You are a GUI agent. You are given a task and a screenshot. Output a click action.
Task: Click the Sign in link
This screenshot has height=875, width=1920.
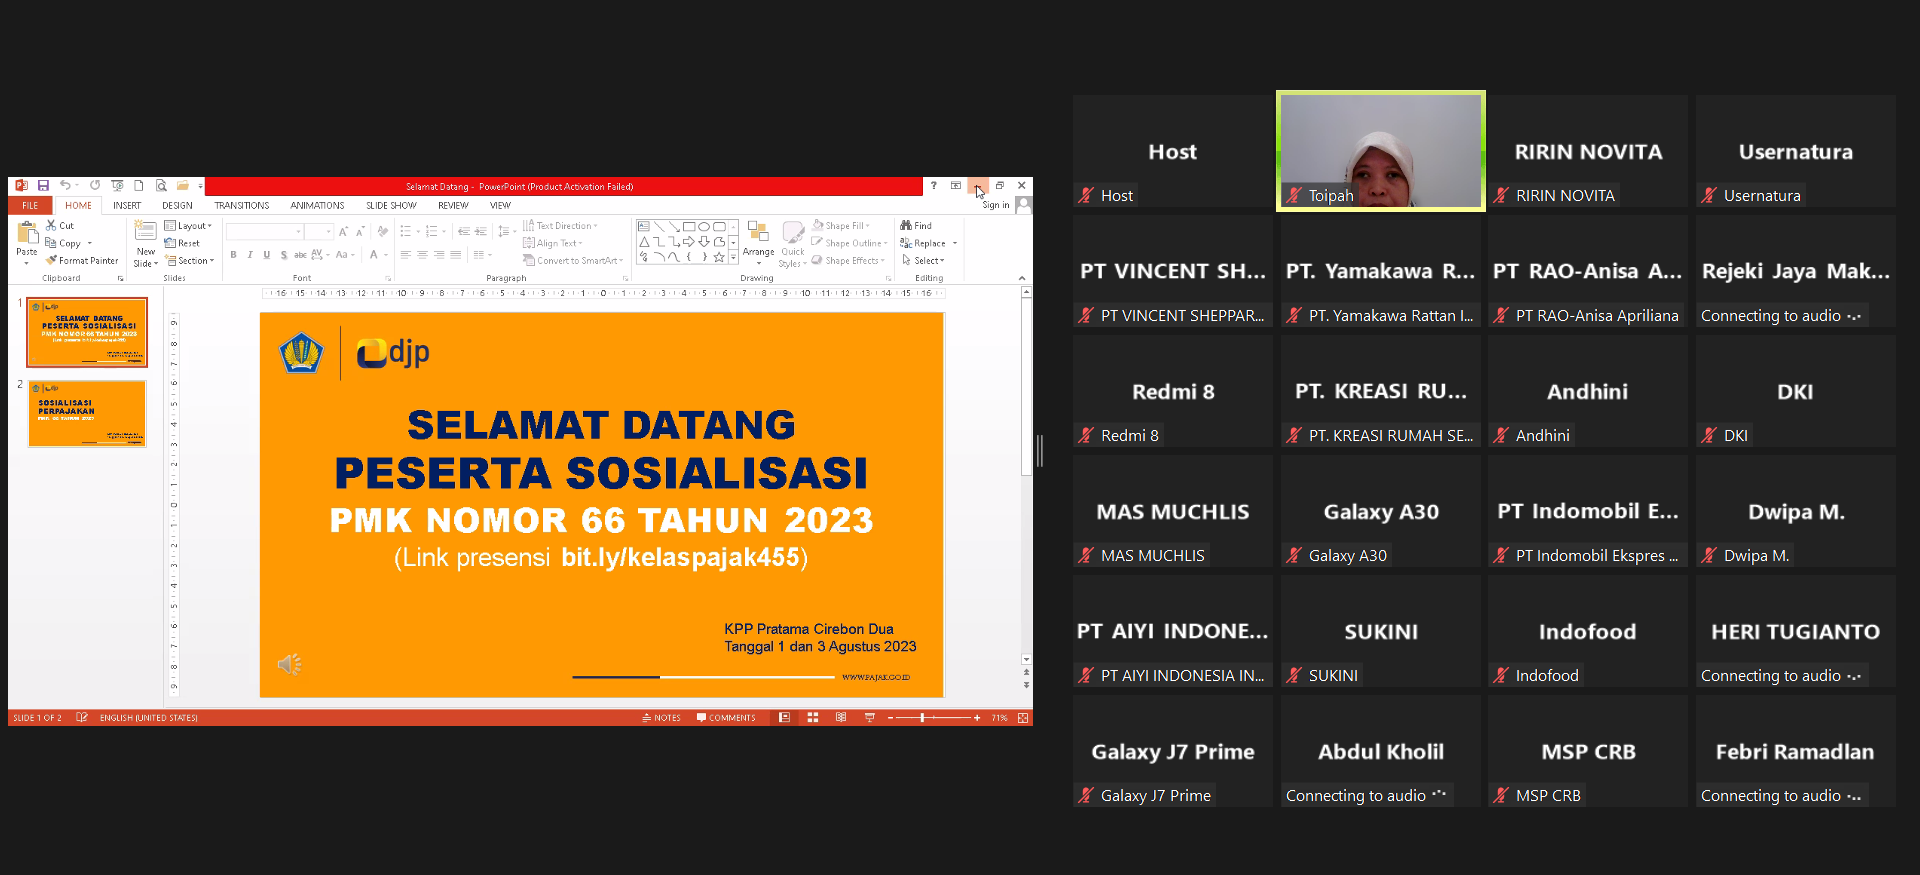[995, 206]
